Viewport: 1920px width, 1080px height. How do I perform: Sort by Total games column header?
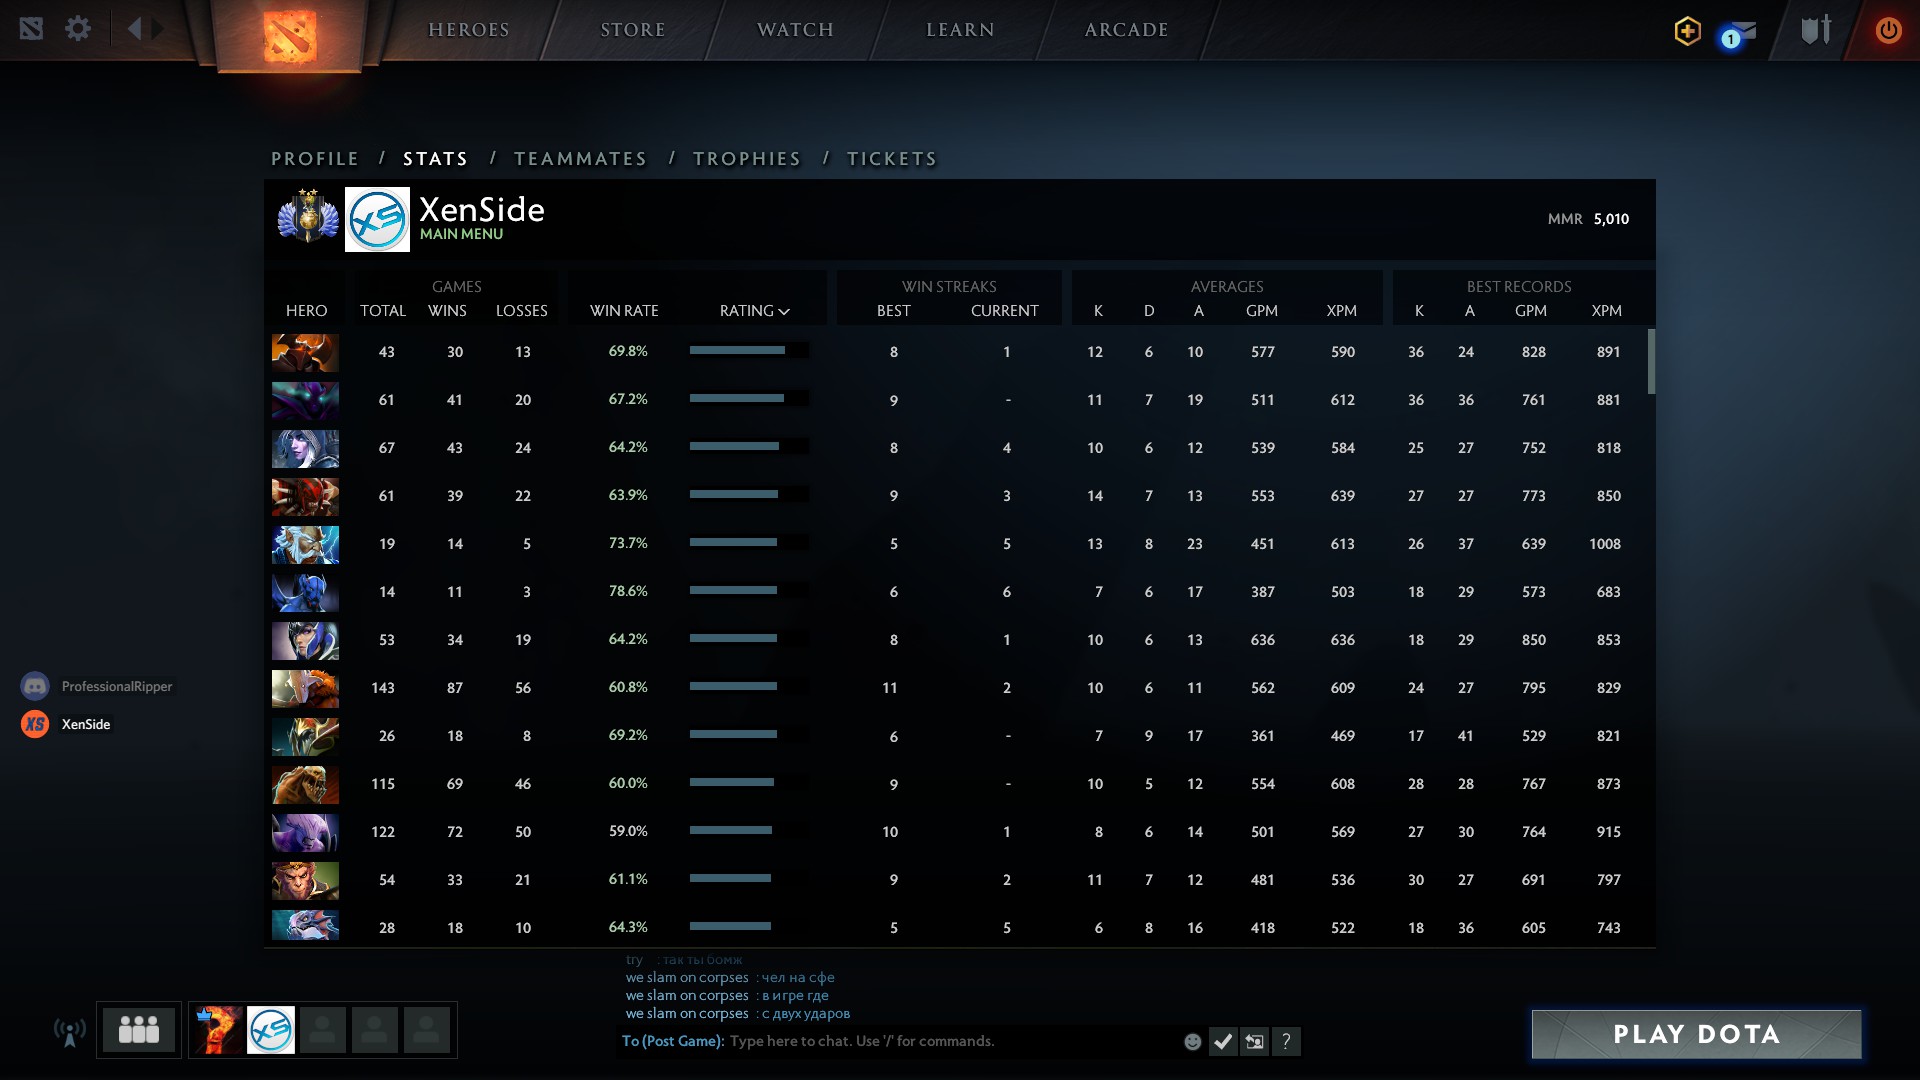point(383,311)
